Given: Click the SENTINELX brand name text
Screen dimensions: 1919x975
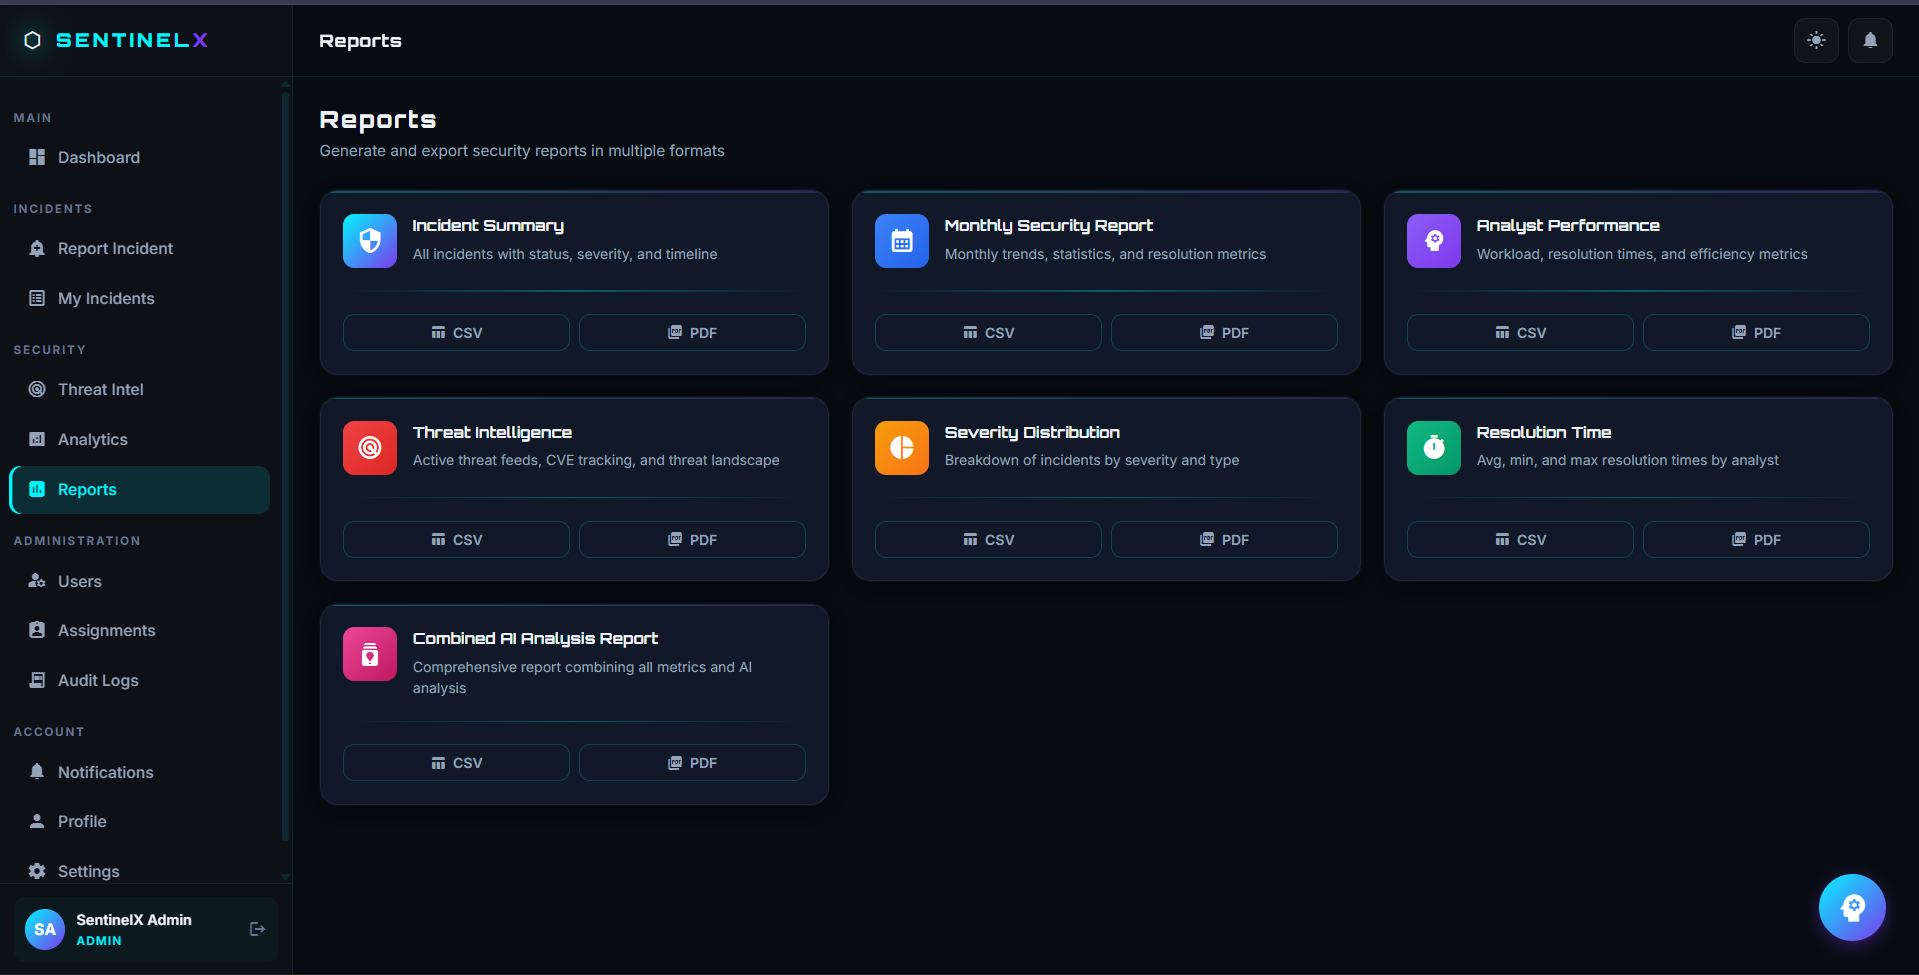Looking at the screenshot, I should pyautogui.click(x=132, y=40).
